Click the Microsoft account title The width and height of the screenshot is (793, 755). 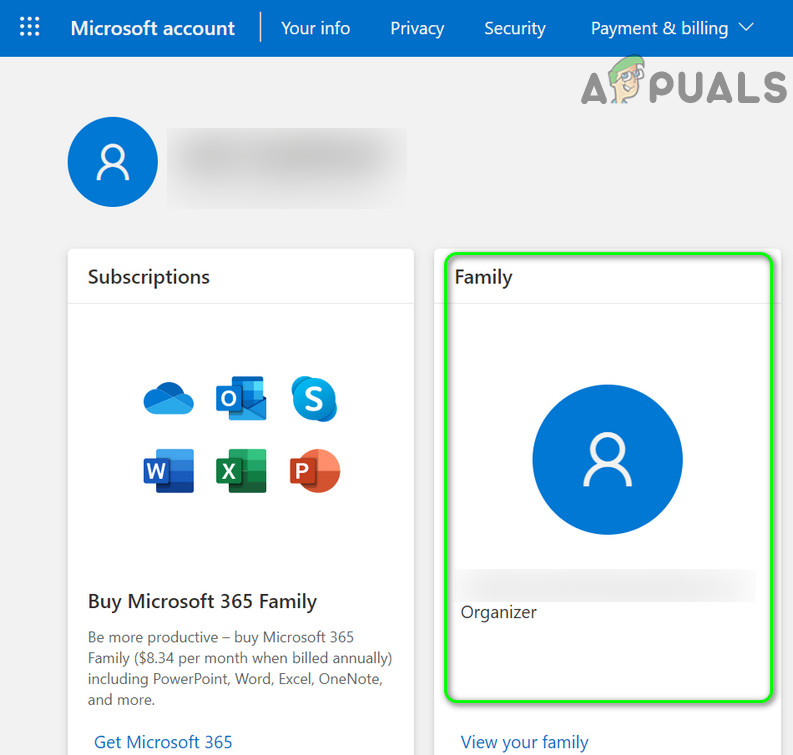tap(153, 28)
